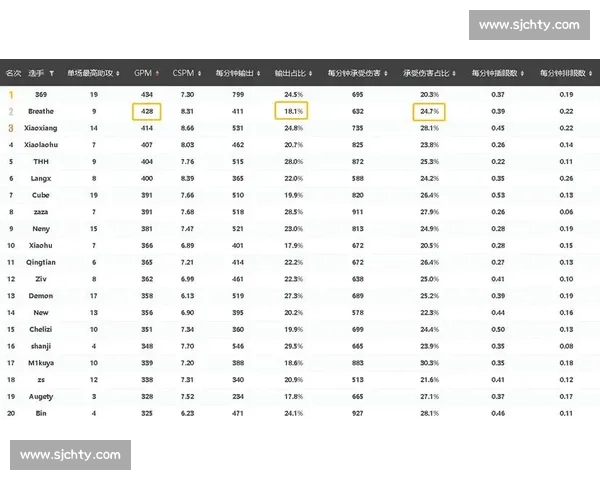Click the filter icon next to 选手
The height and width of the screenshot is (480, 600).
click(51, 73)
